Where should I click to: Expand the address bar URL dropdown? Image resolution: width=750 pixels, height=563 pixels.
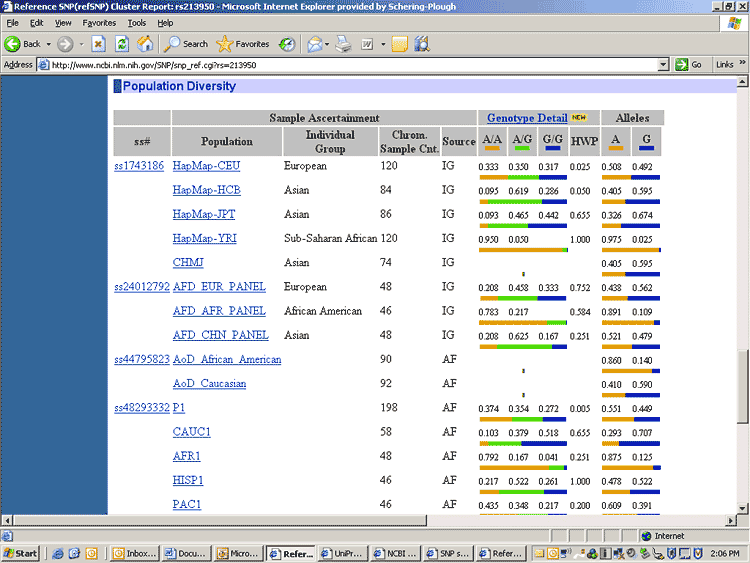click(663, 65)
